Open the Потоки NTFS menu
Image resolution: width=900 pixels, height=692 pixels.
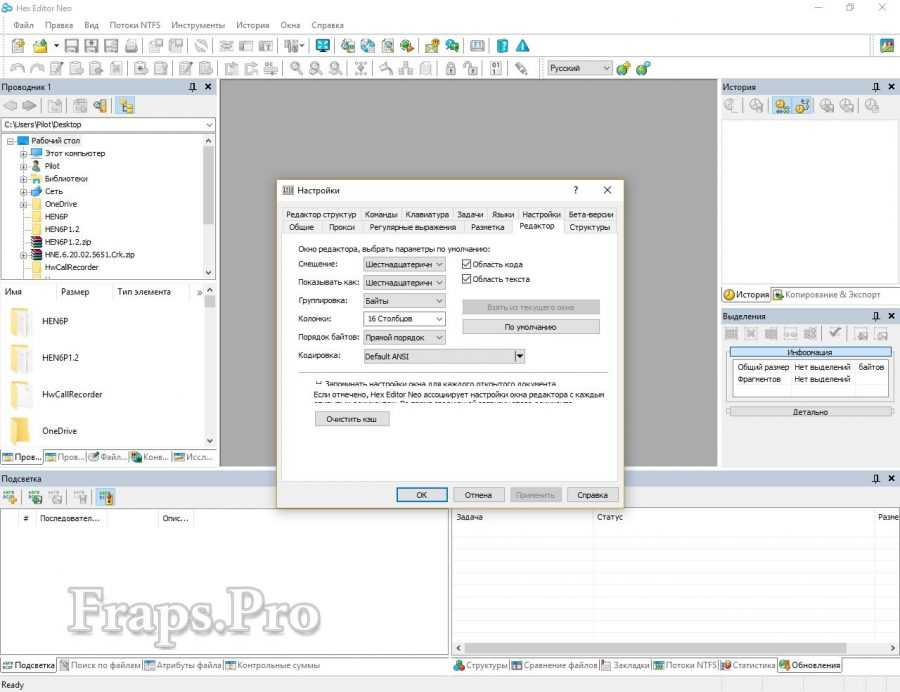click(135, 25)
